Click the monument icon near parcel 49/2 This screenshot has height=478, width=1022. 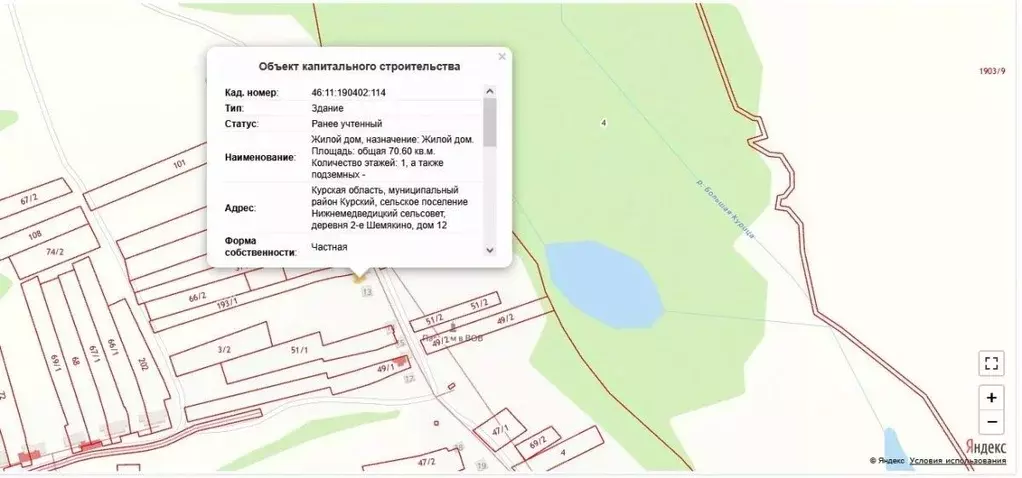(454, 326)
